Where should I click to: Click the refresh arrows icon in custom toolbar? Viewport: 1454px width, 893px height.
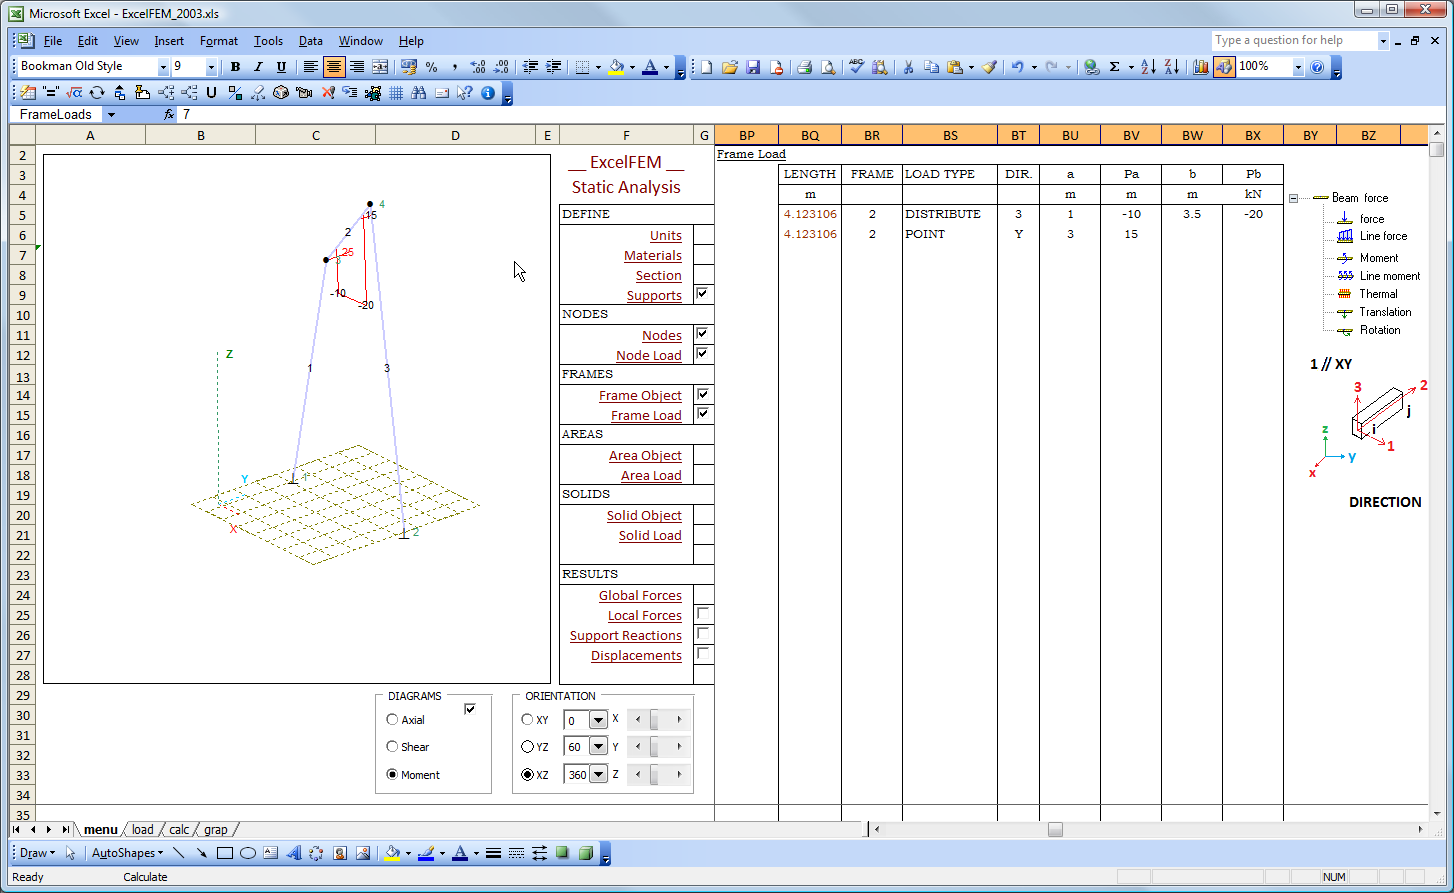[x=97, y=93]
